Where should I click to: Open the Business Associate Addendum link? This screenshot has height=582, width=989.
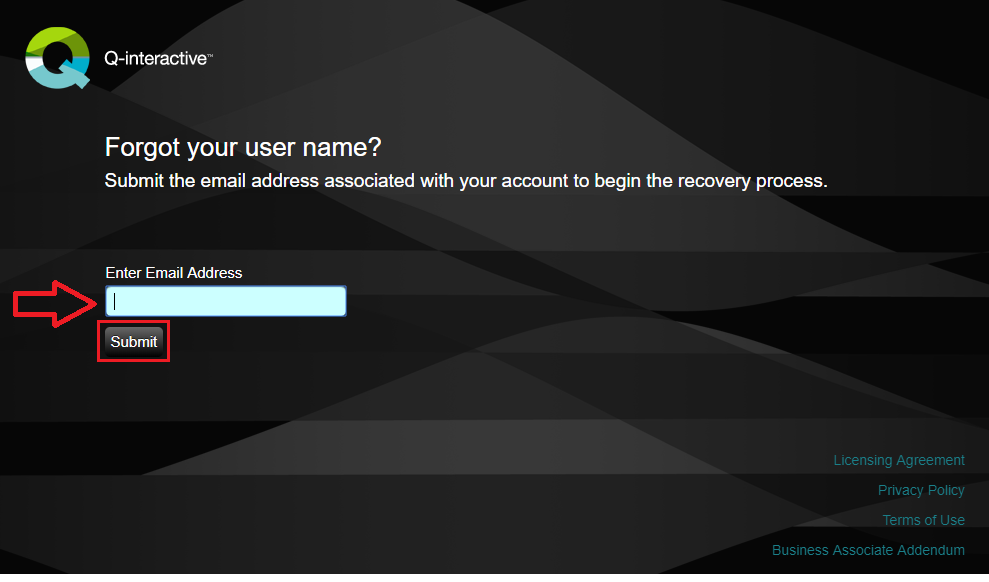coord(868,550)
